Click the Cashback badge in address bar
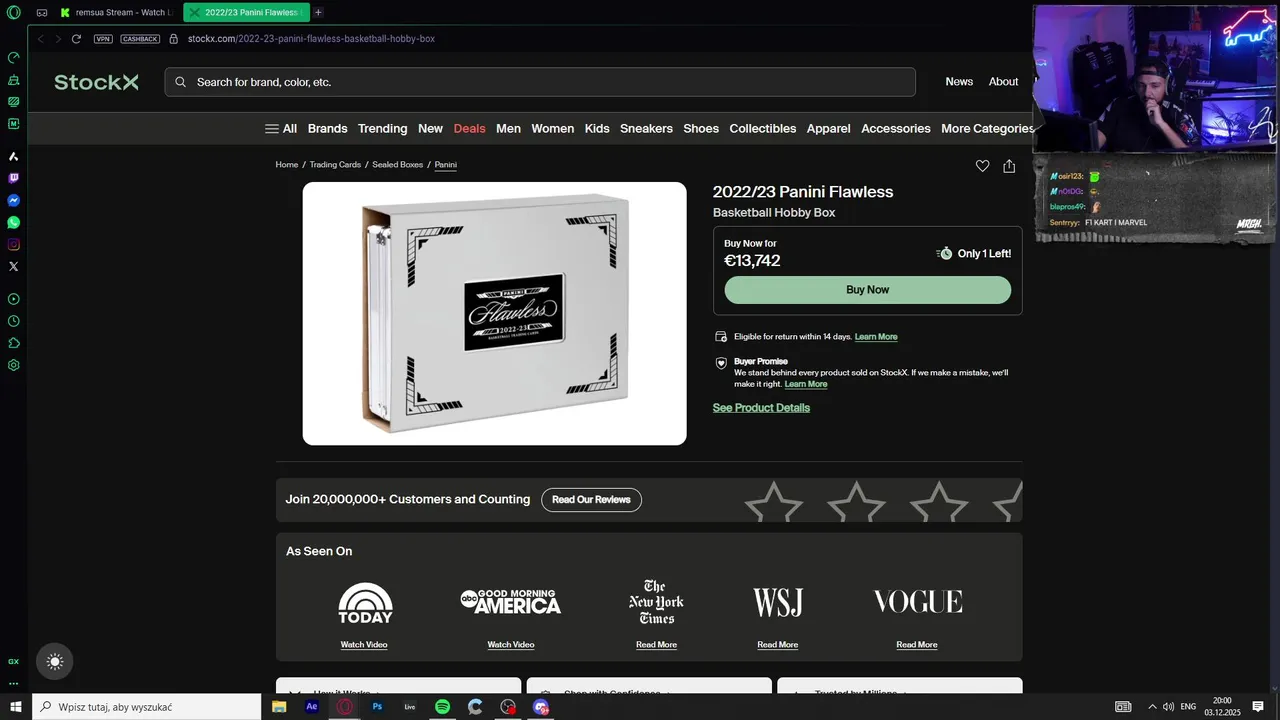This screenshot has height=720, width=1280. tap(140, 39)
